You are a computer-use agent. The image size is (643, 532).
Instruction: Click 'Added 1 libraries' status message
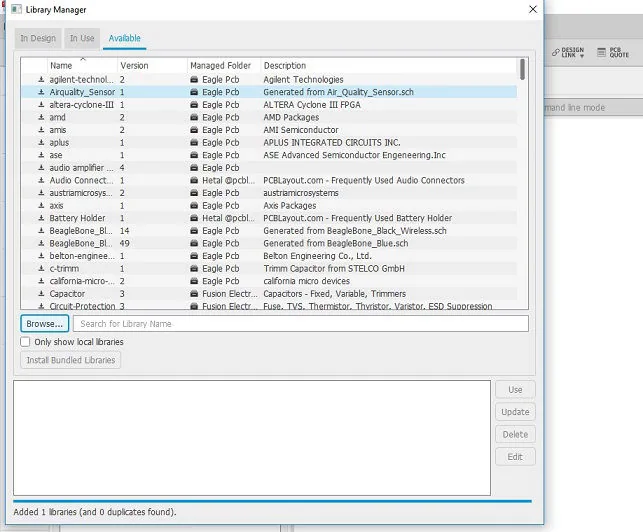click(95, 512)
